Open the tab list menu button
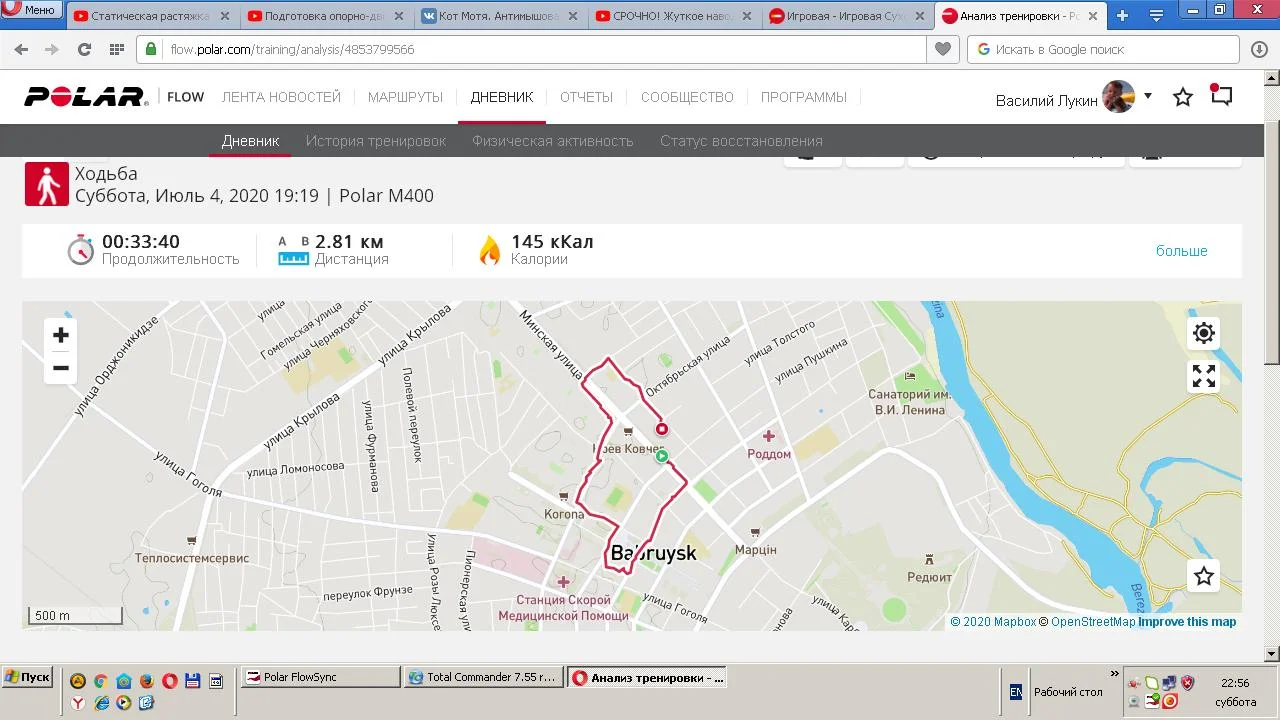 (1156, 15)
